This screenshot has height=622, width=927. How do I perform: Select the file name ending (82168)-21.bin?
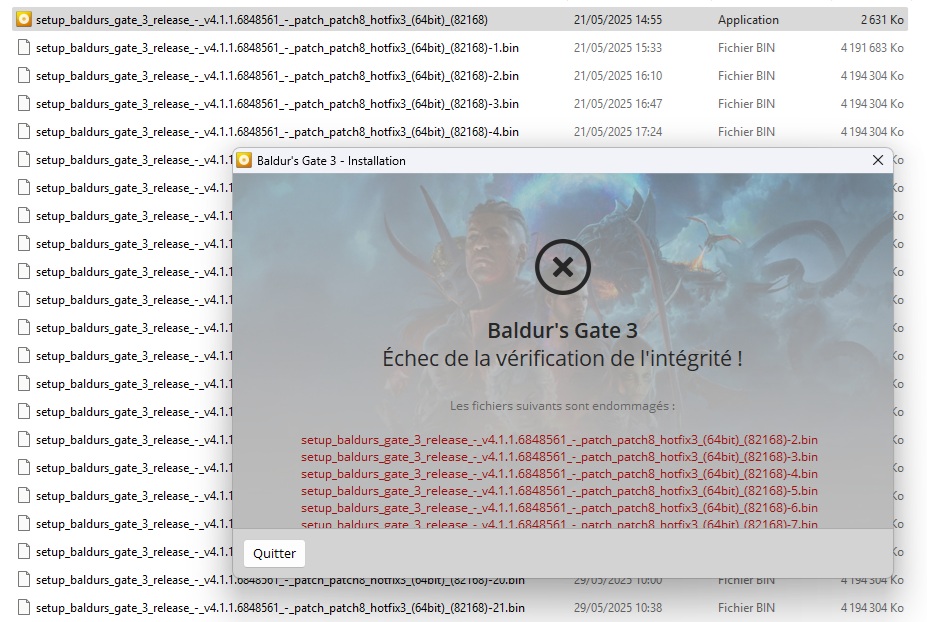pos(280,608)
